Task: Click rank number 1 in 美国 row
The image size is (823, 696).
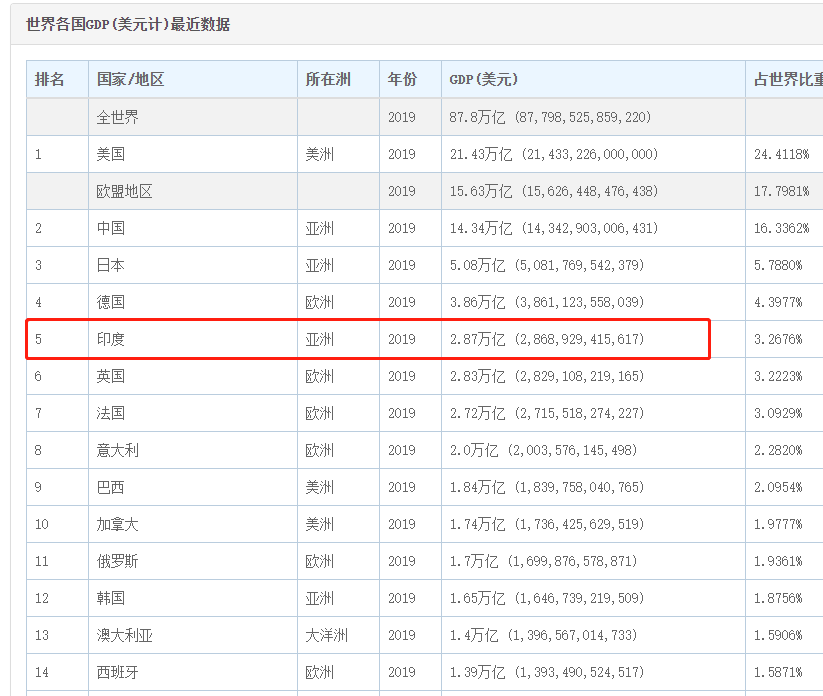Action: point(38,154)
